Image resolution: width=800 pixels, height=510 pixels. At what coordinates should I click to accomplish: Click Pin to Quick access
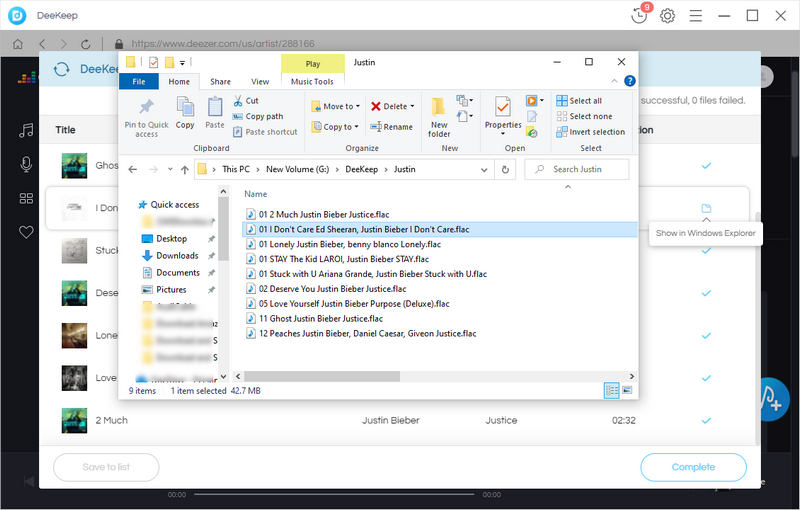[146, 118]
